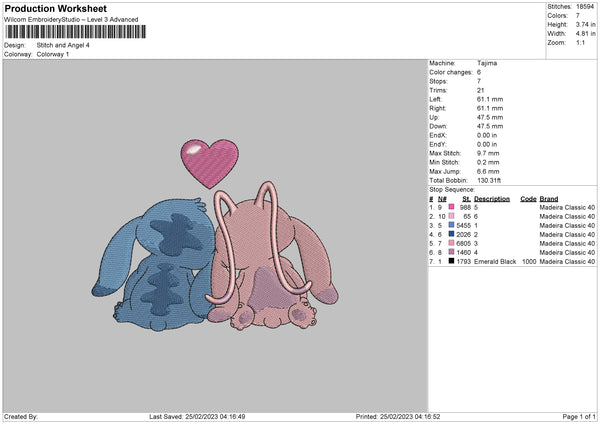Click the dark blue swatch for stop 4
The image size is (600, 424).
451,234
